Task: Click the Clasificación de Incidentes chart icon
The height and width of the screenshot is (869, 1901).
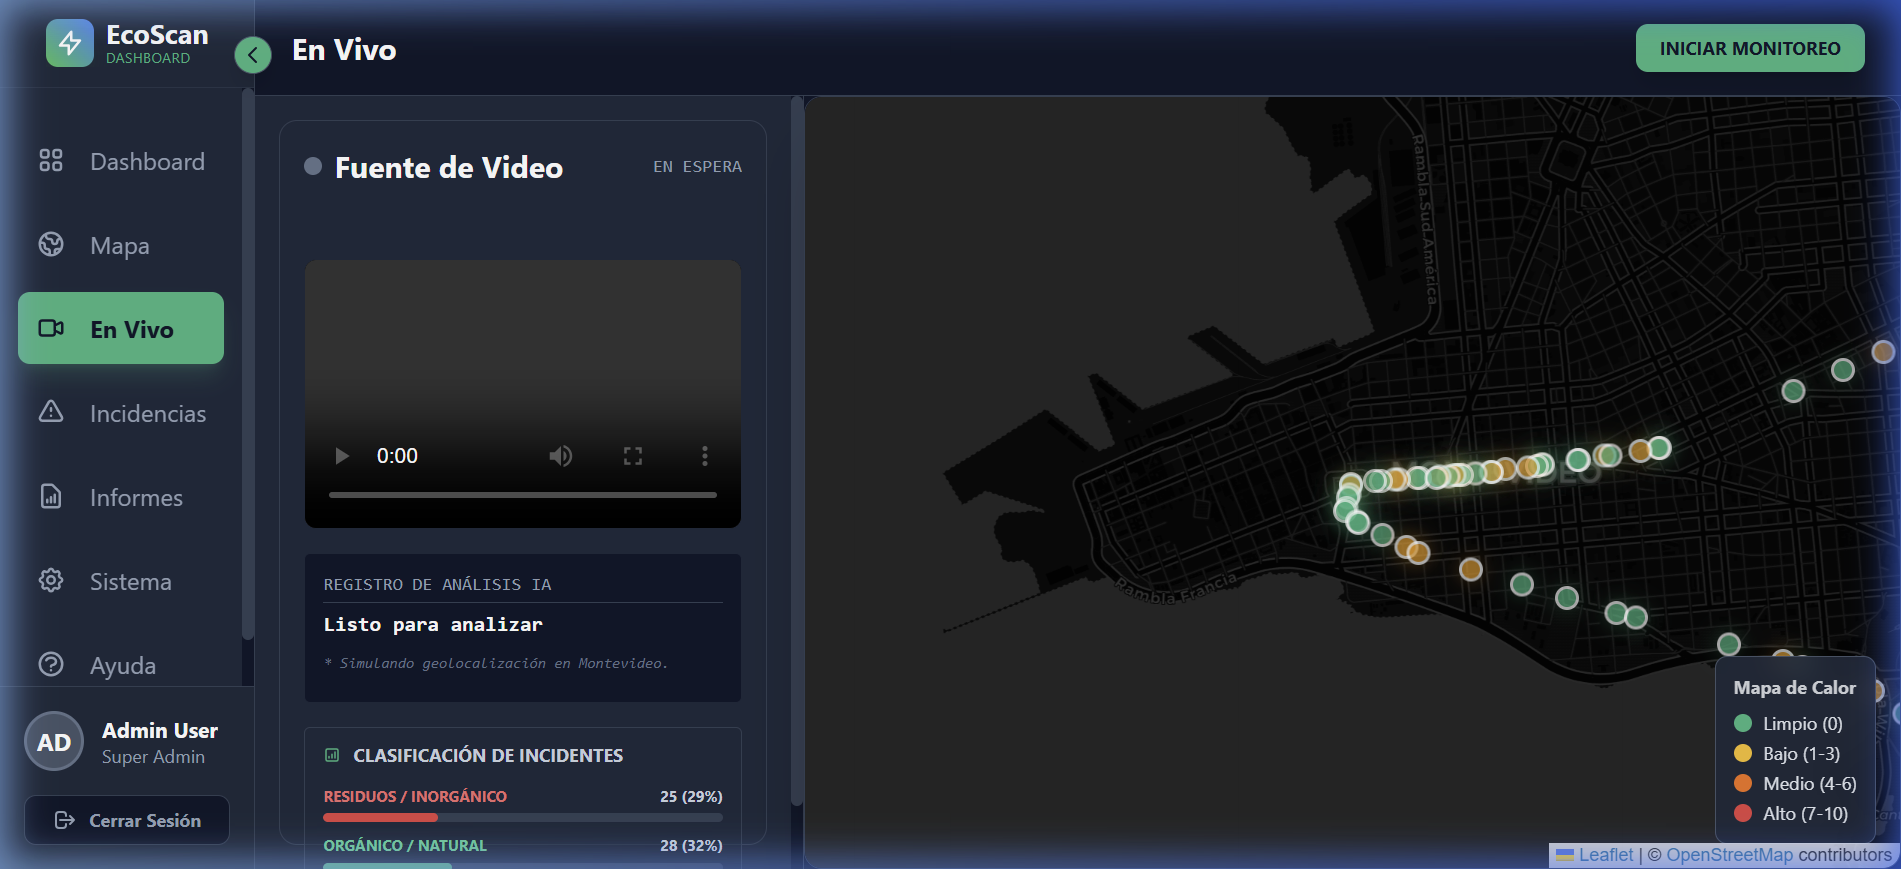Action: tap(332, 755)
